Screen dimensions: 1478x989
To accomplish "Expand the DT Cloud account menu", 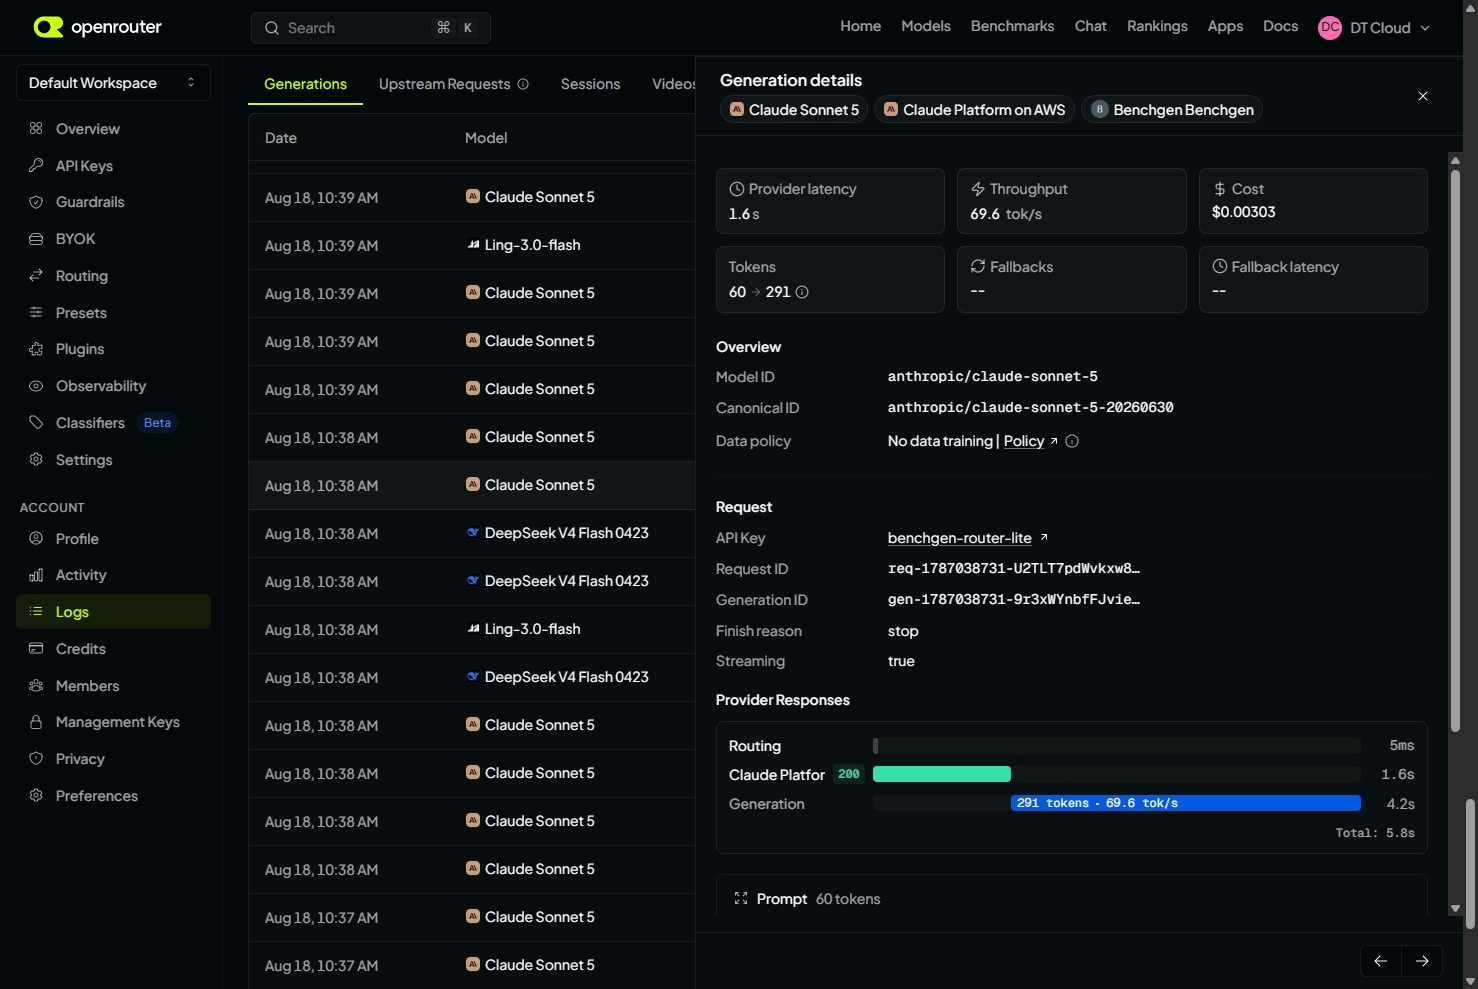I will [x=1375, y=28].
